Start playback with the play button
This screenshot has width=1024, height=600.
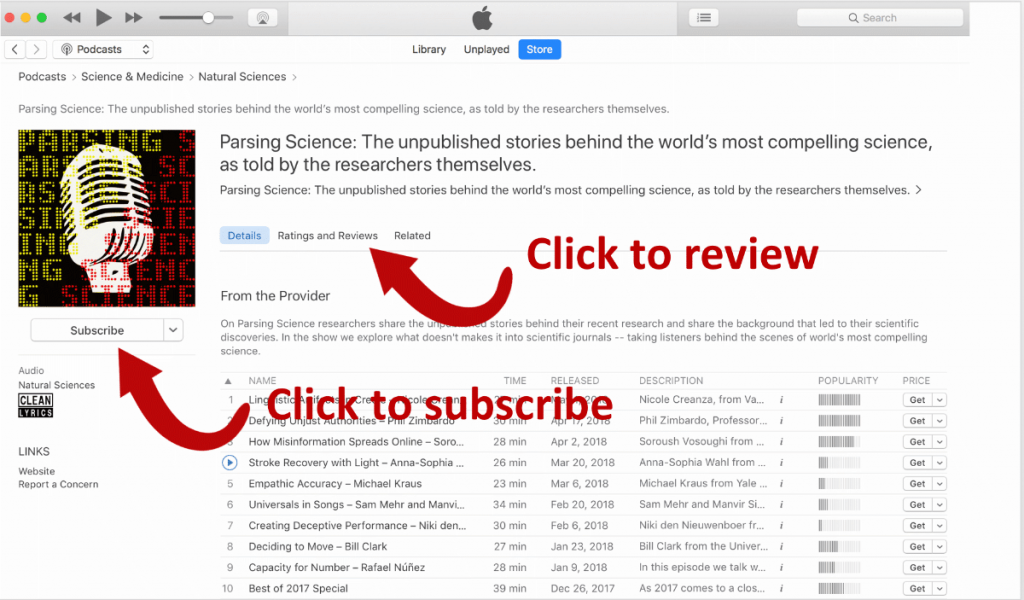103,18
